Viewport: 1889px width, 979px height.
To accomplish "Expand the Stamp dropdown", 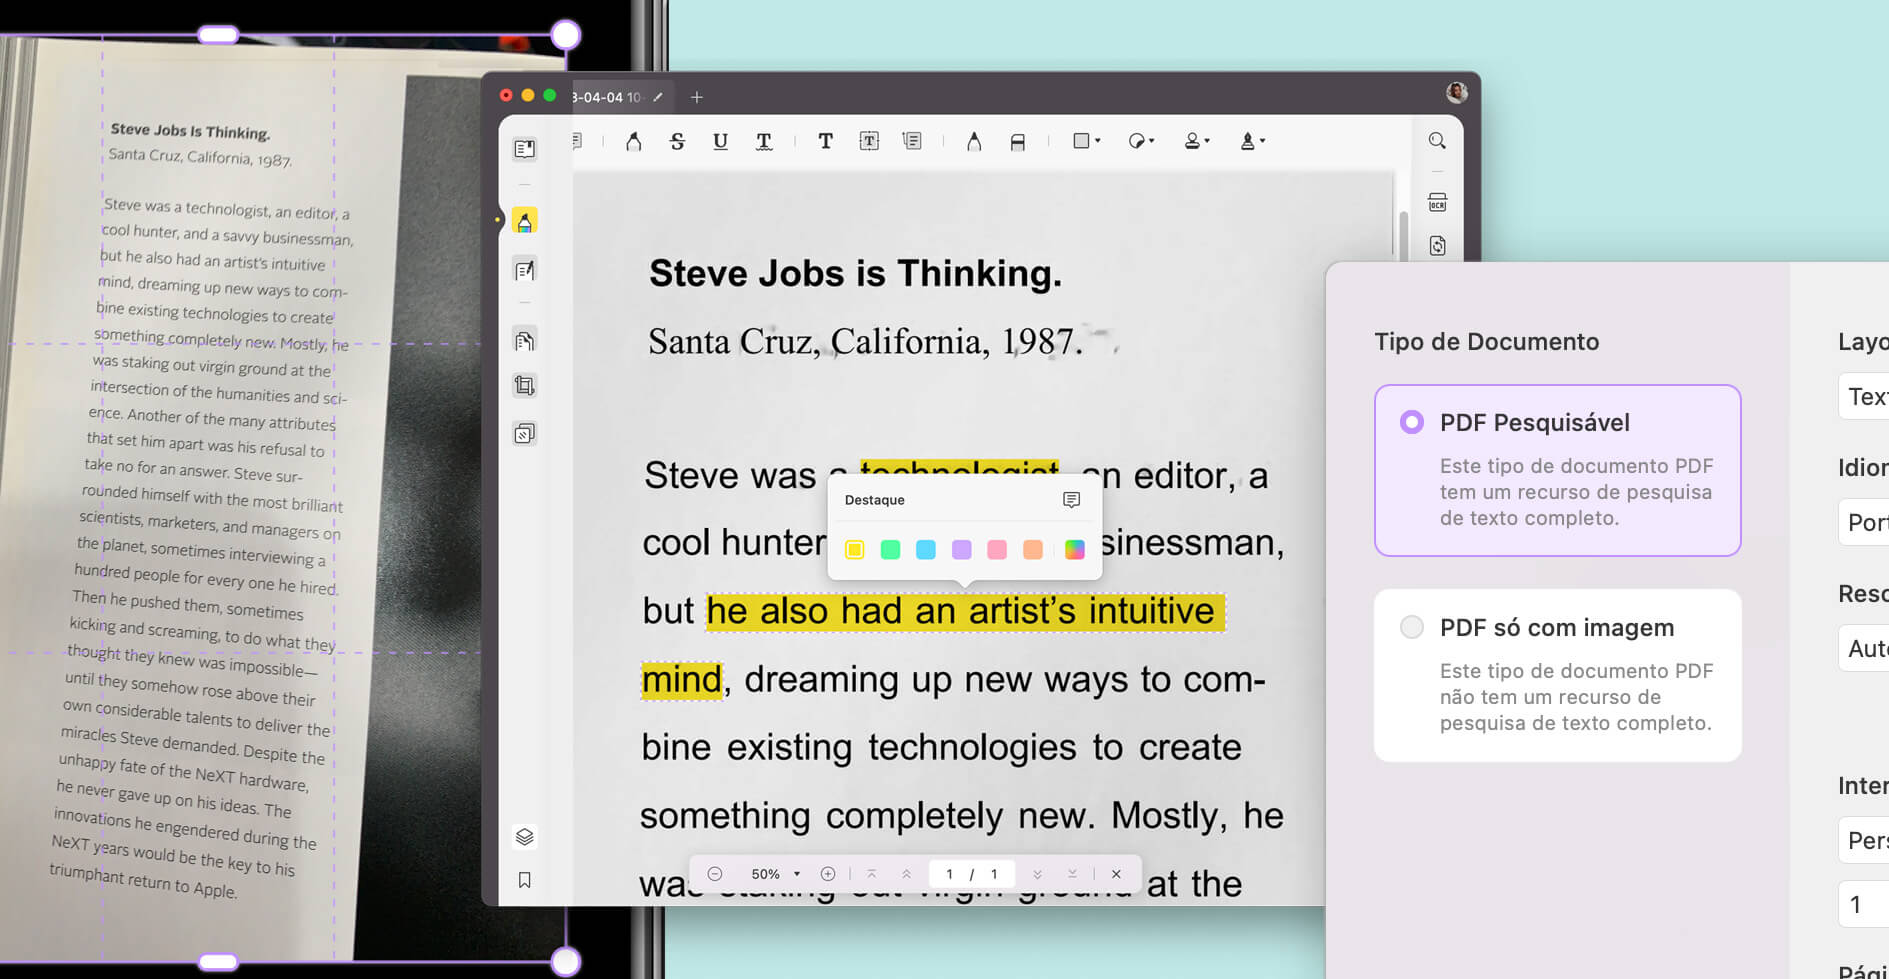I will pyautogui.click(x=1197, y=142).
